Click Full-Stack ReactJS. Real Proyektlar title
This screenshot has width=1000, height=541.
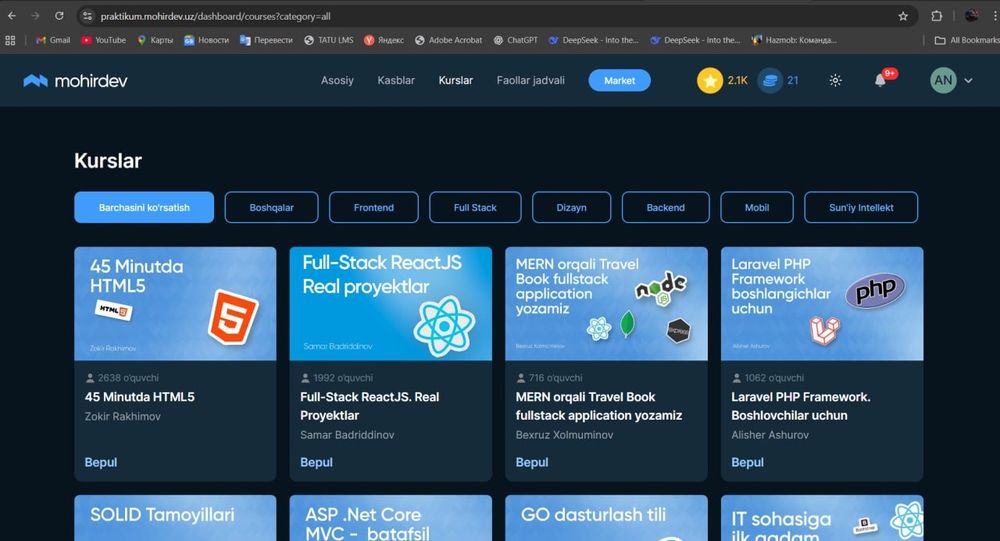coord(370,406)
